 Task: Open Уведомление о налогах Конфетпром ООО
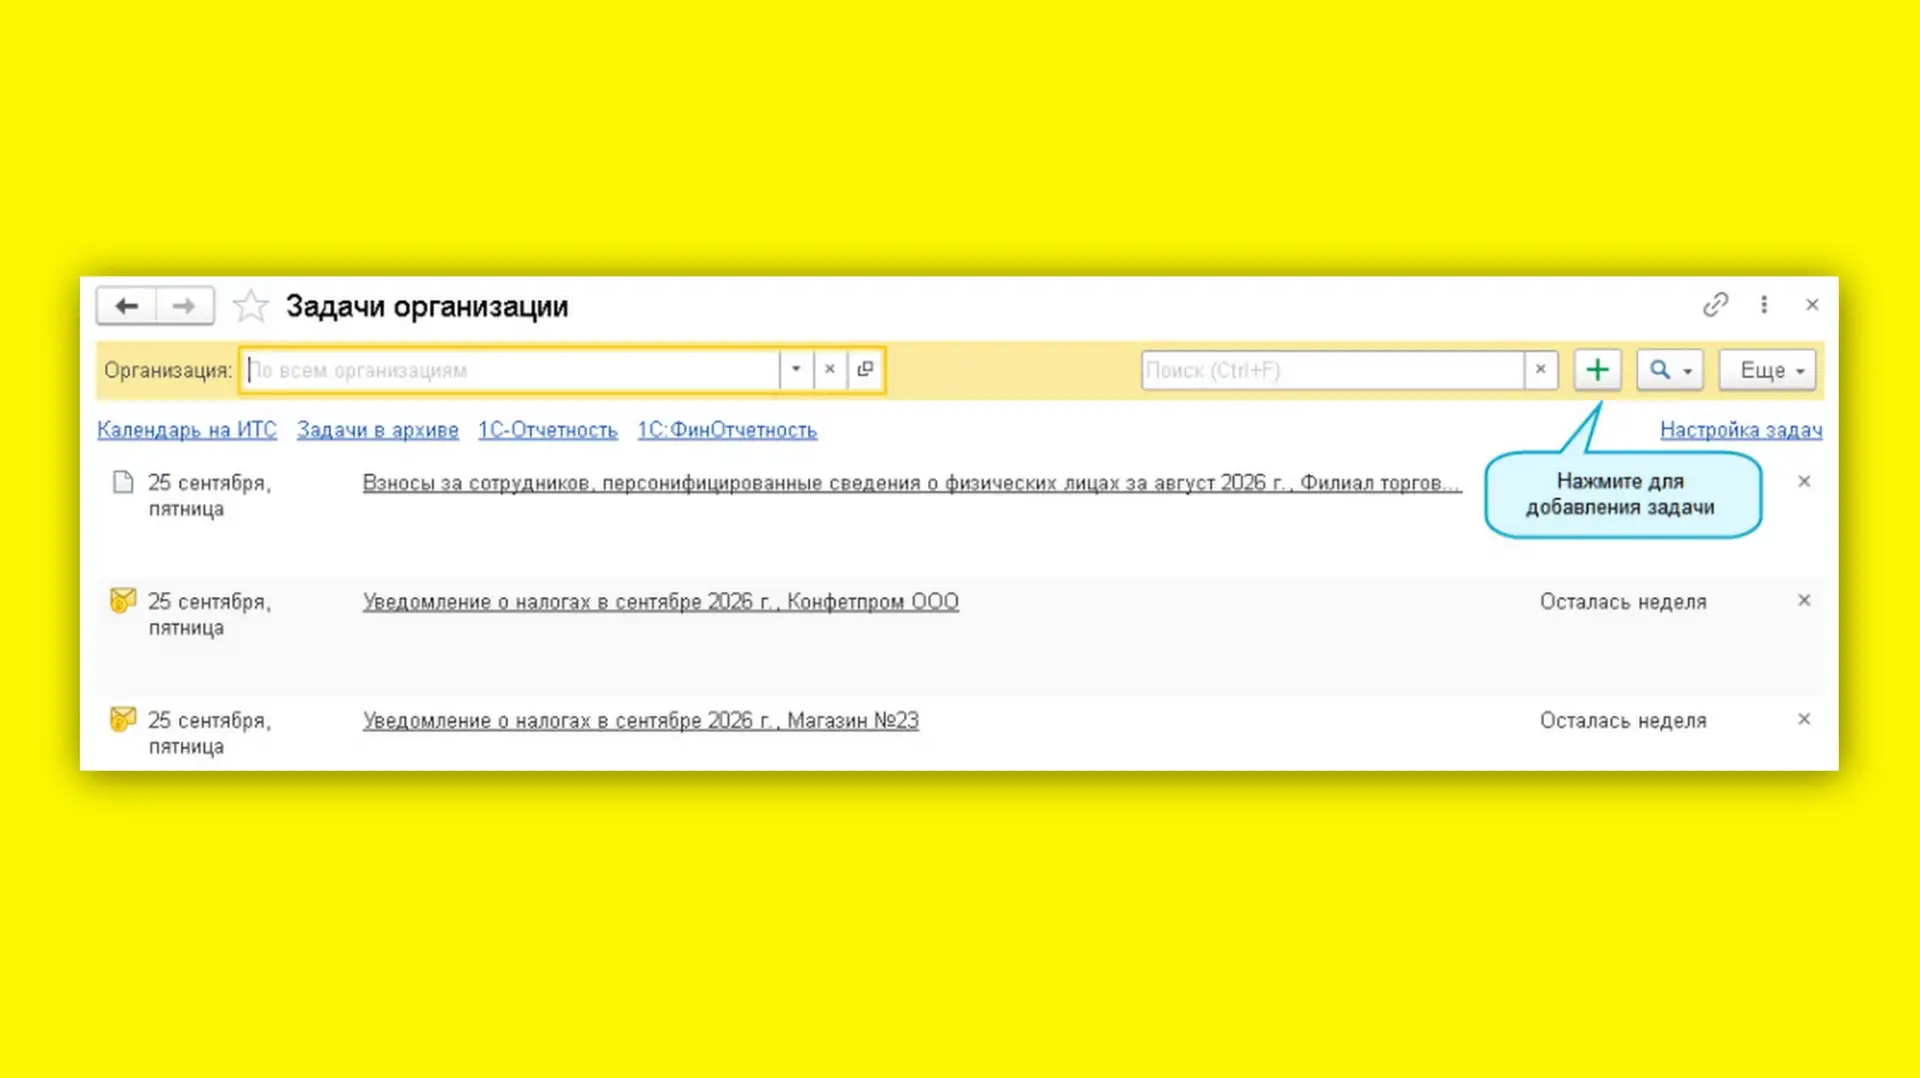(x=661, y=602)
